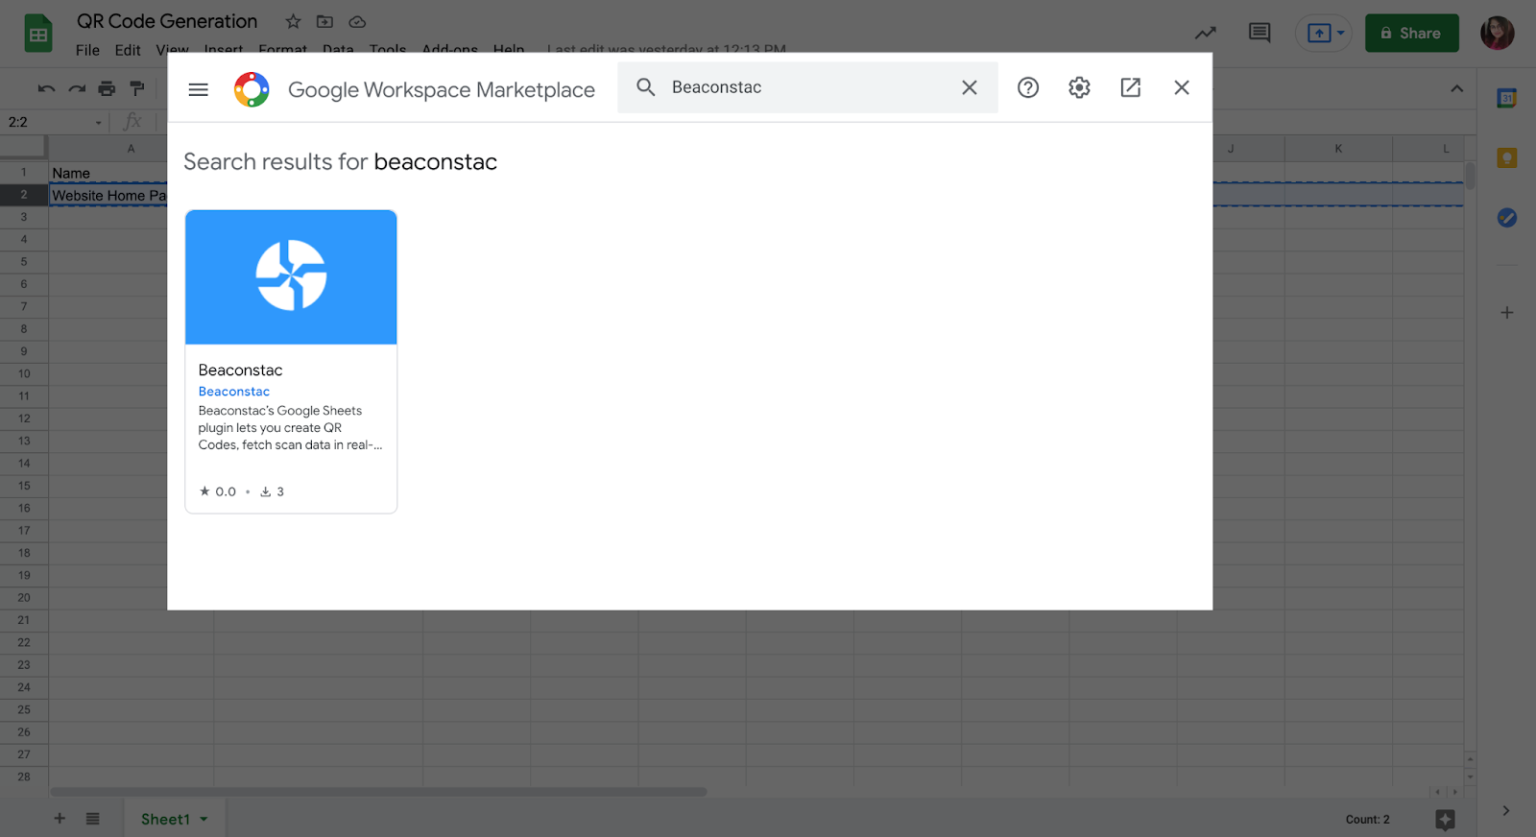The height and width of the screenshot is (837, 1536).
Task: Open the Add-ons menu
Action: [x=450, y=50]
